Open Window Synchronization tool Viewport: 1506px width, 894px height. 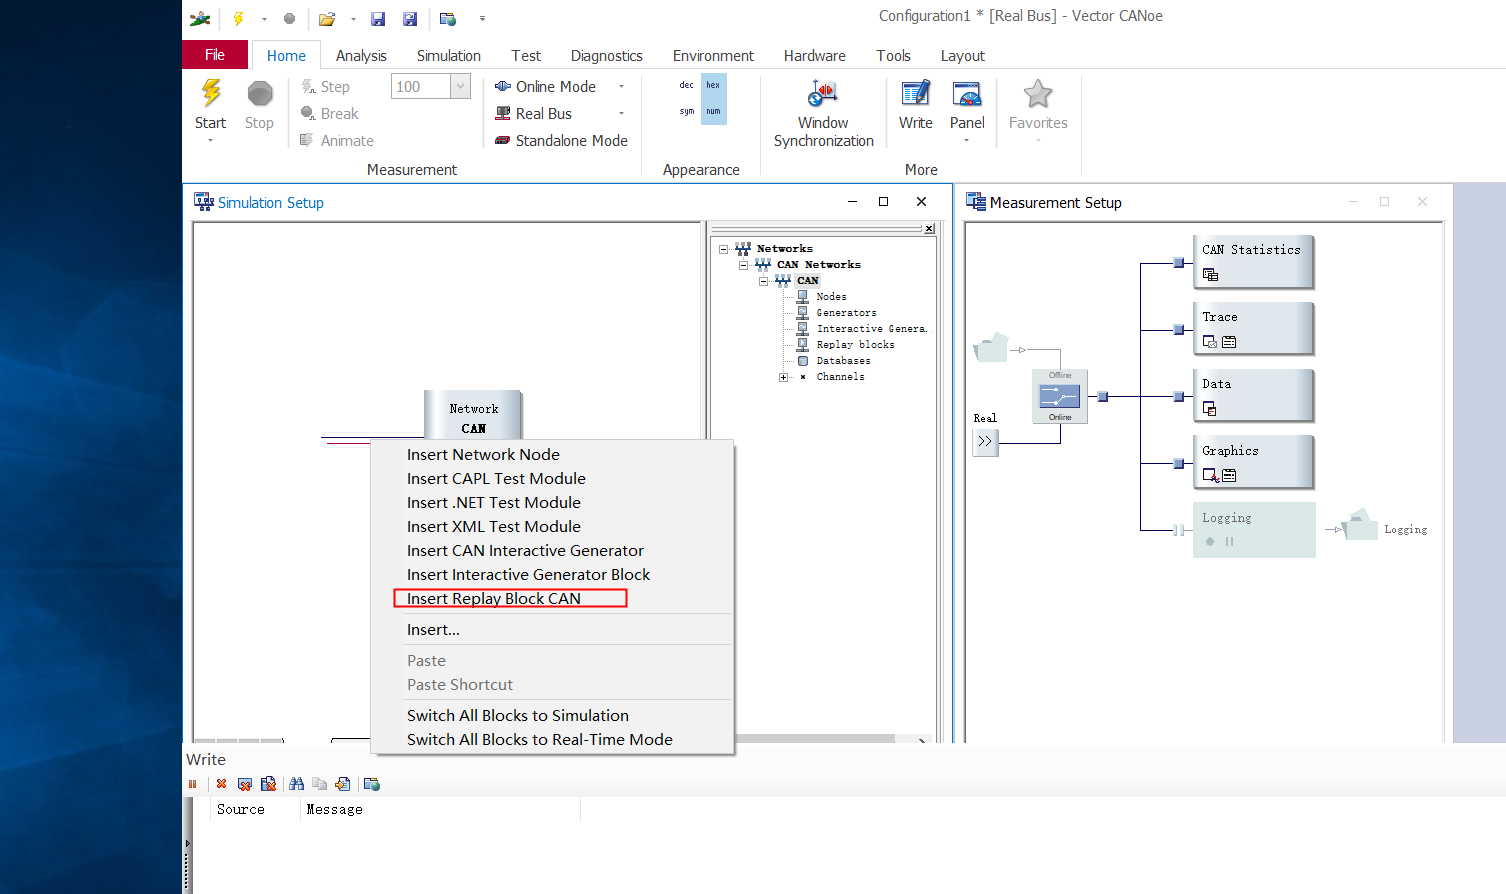[x=823, y=113]
